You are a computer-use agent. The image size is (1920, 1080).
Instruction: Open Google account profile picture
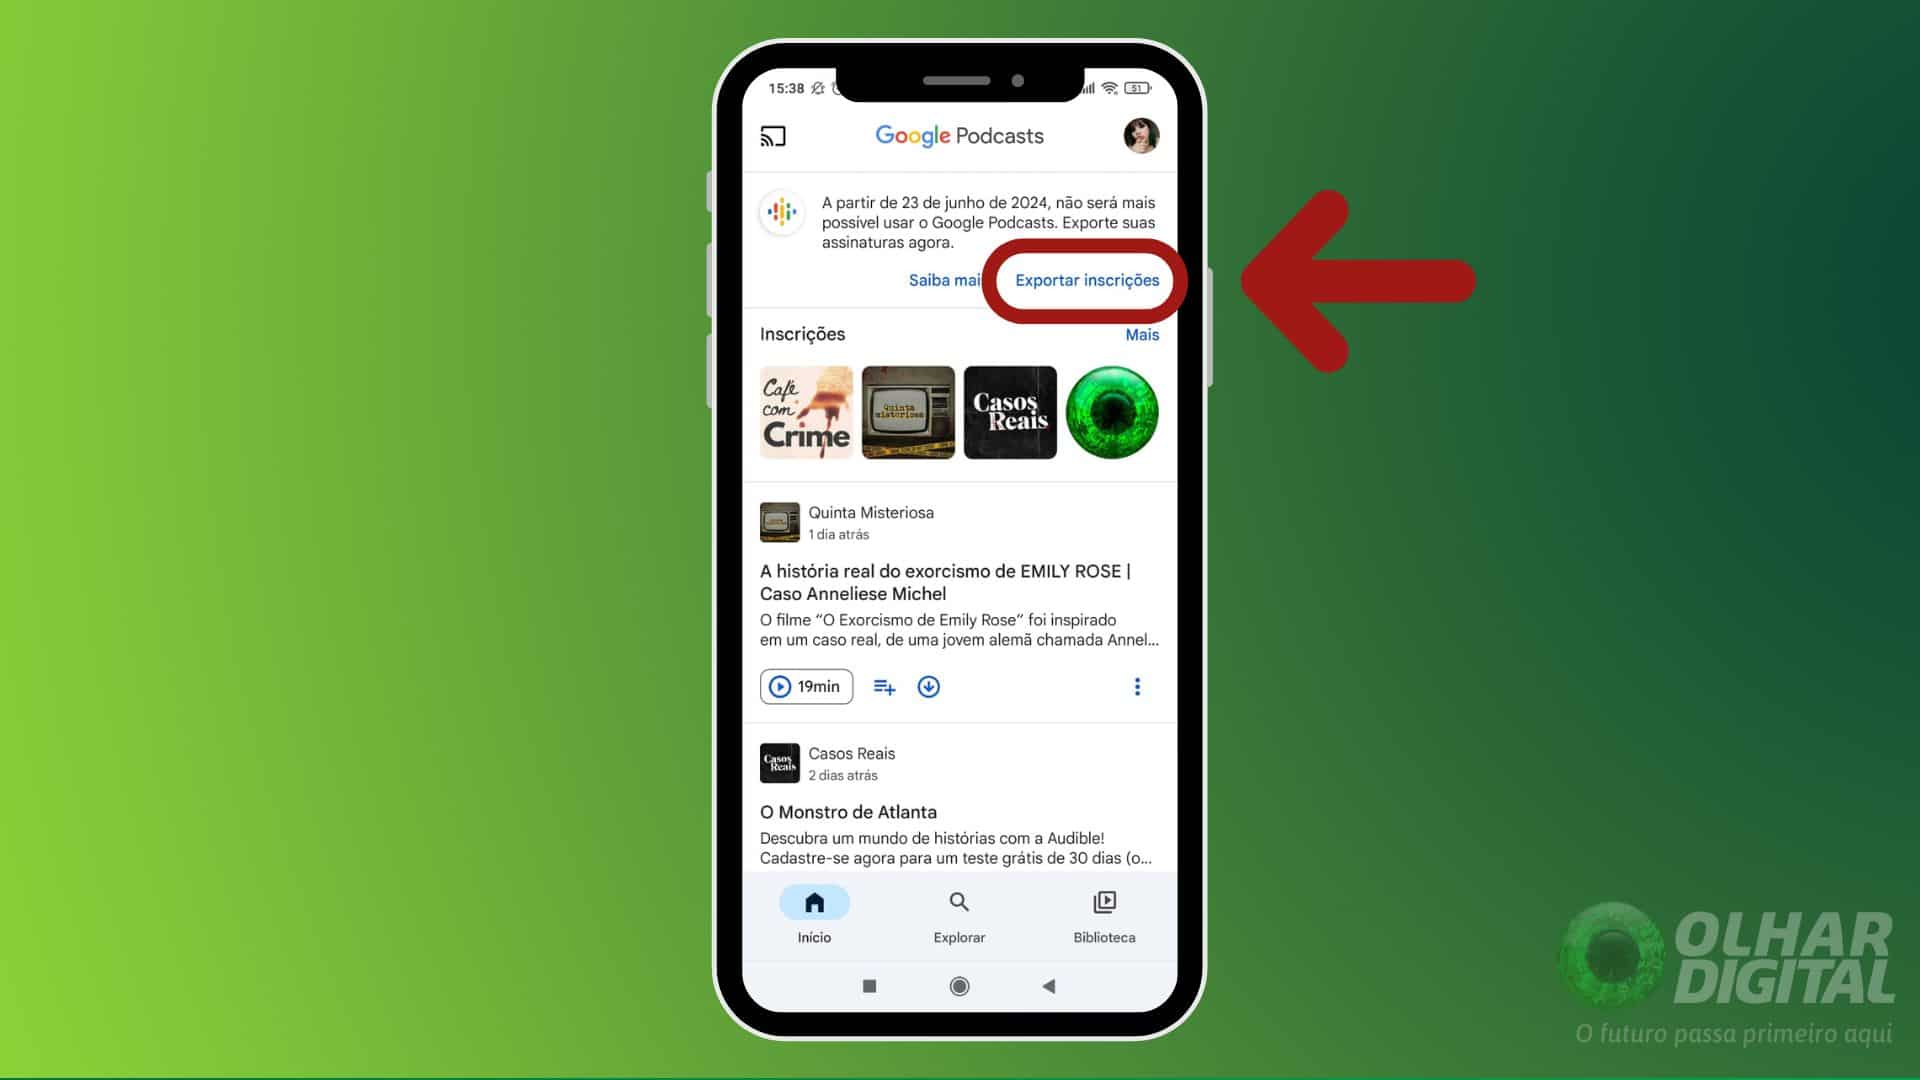coord(1139,136)
